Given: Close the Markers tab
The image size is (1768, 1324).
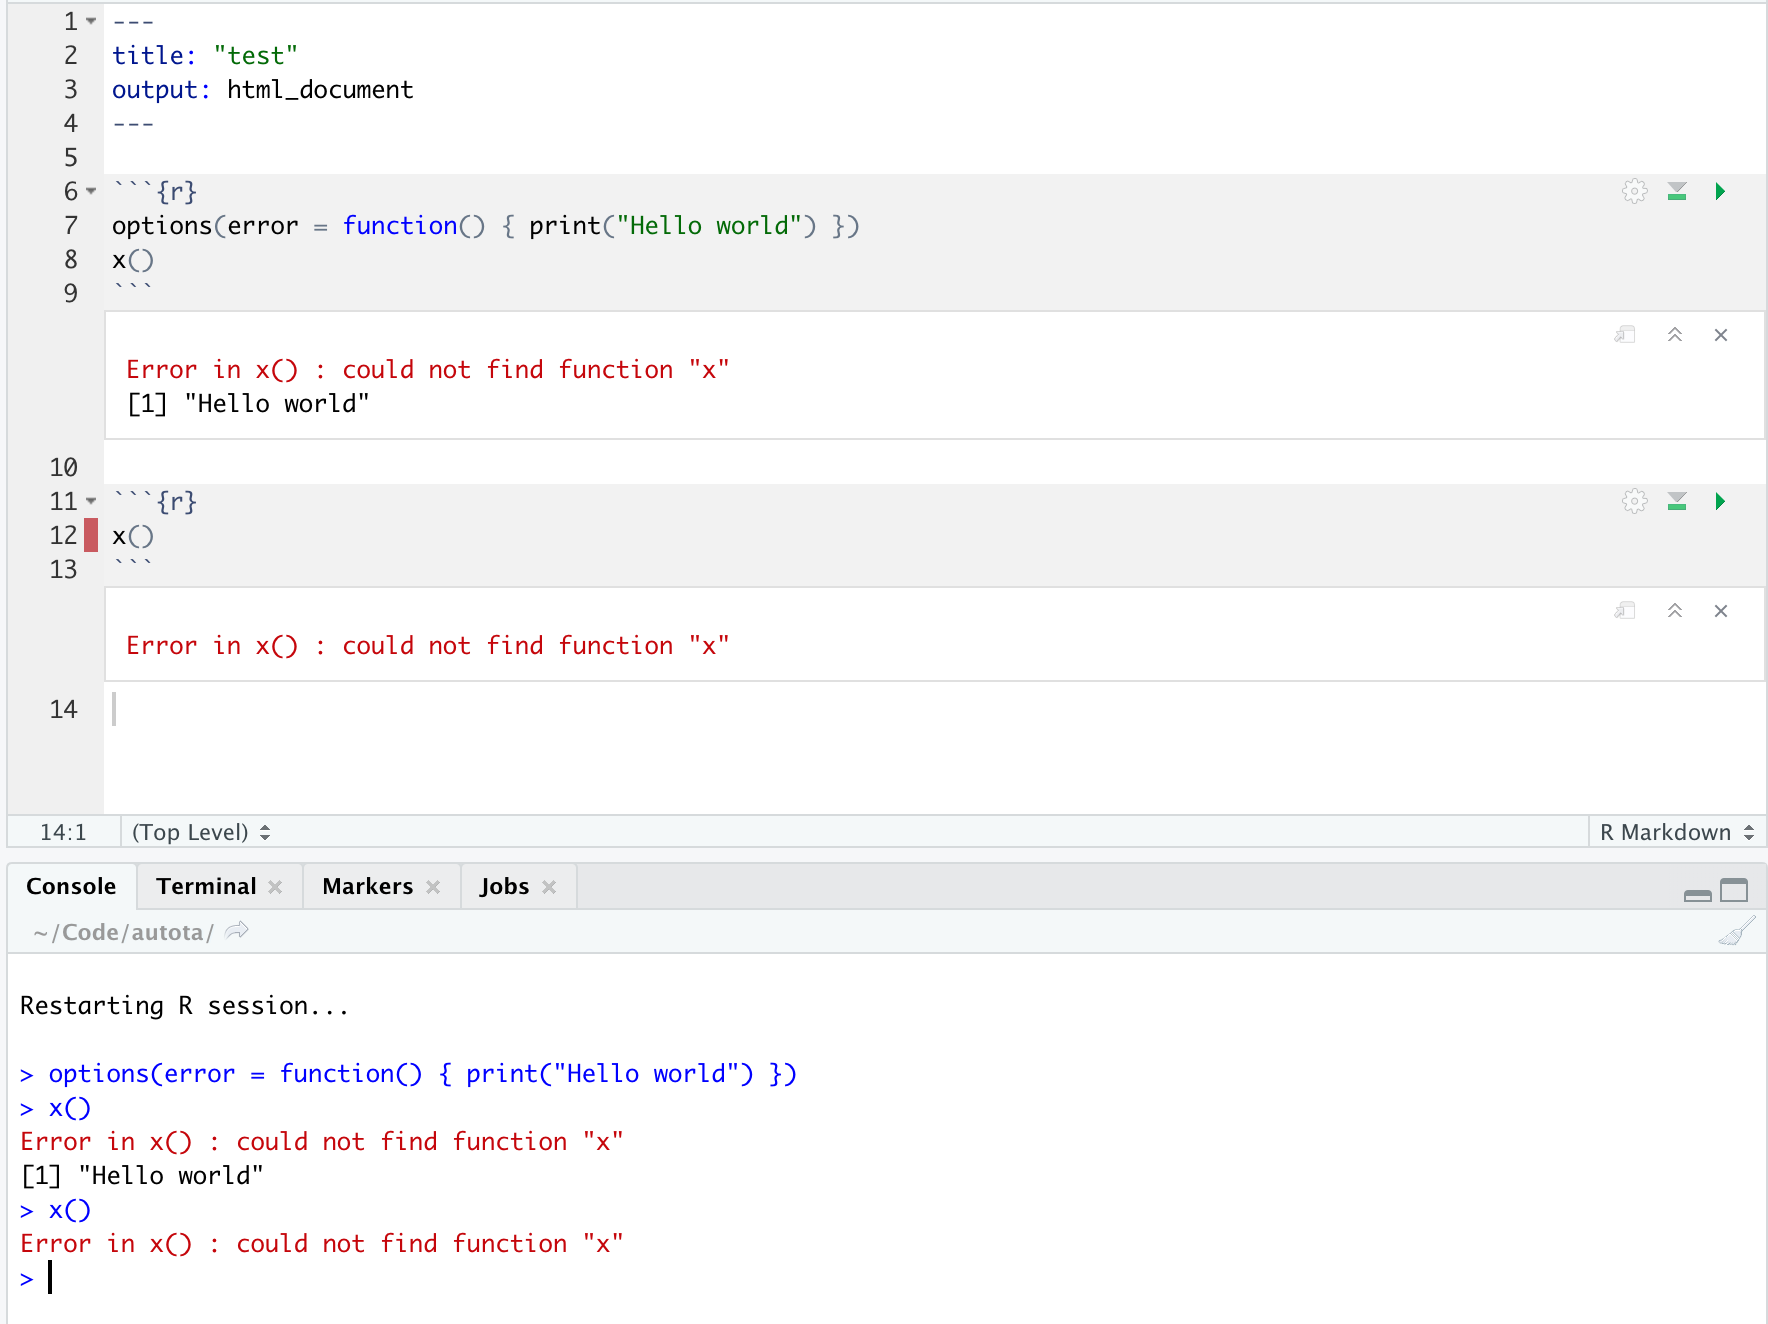Looking at the screenshot, I should coord(433,887).
